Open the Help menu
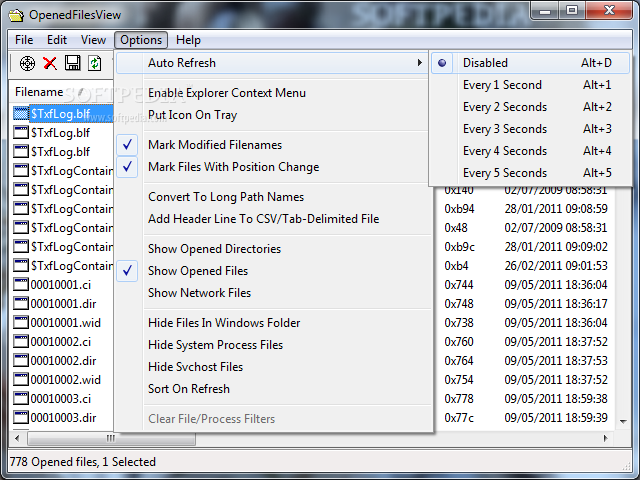This screenshot has width=640, height=480. click(x=188, y=40)
